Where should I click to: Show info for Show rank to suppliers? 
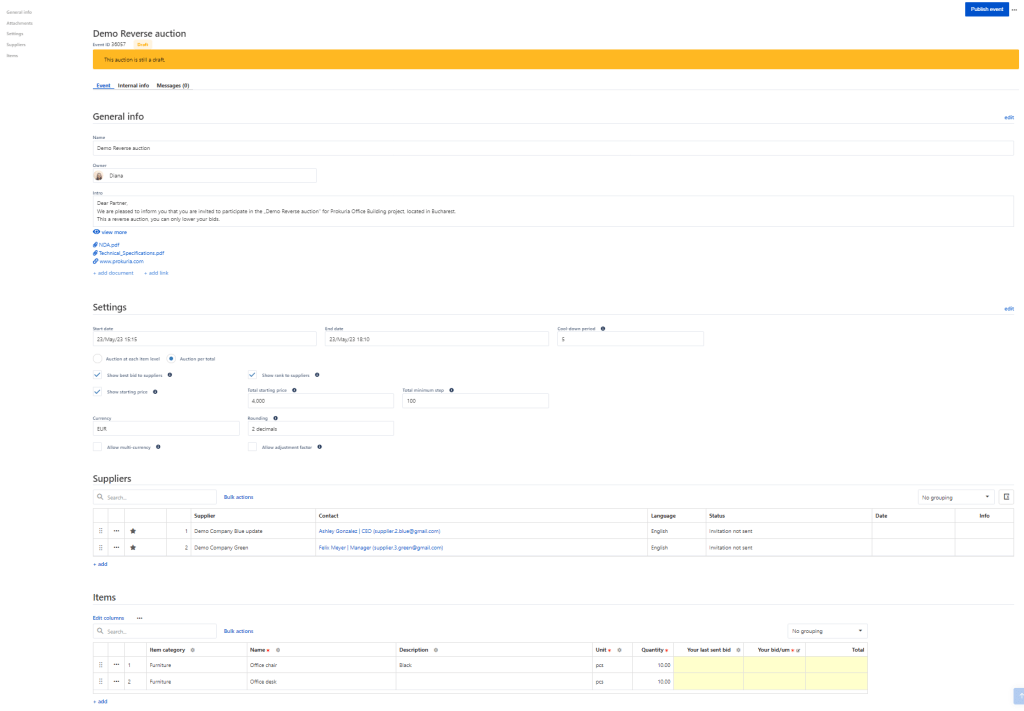(x=317, y=375)
